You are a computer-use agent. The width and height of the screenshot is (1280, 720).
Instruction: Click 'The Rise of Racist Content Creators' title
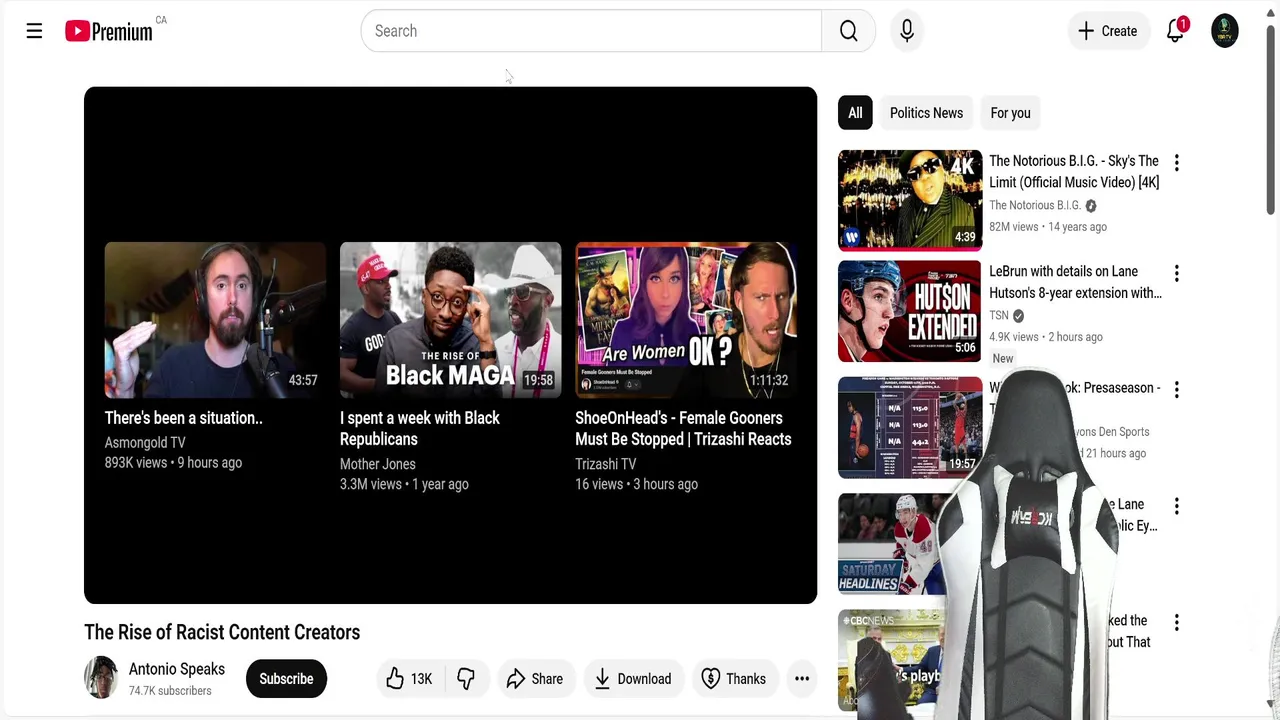pos(222,632)
